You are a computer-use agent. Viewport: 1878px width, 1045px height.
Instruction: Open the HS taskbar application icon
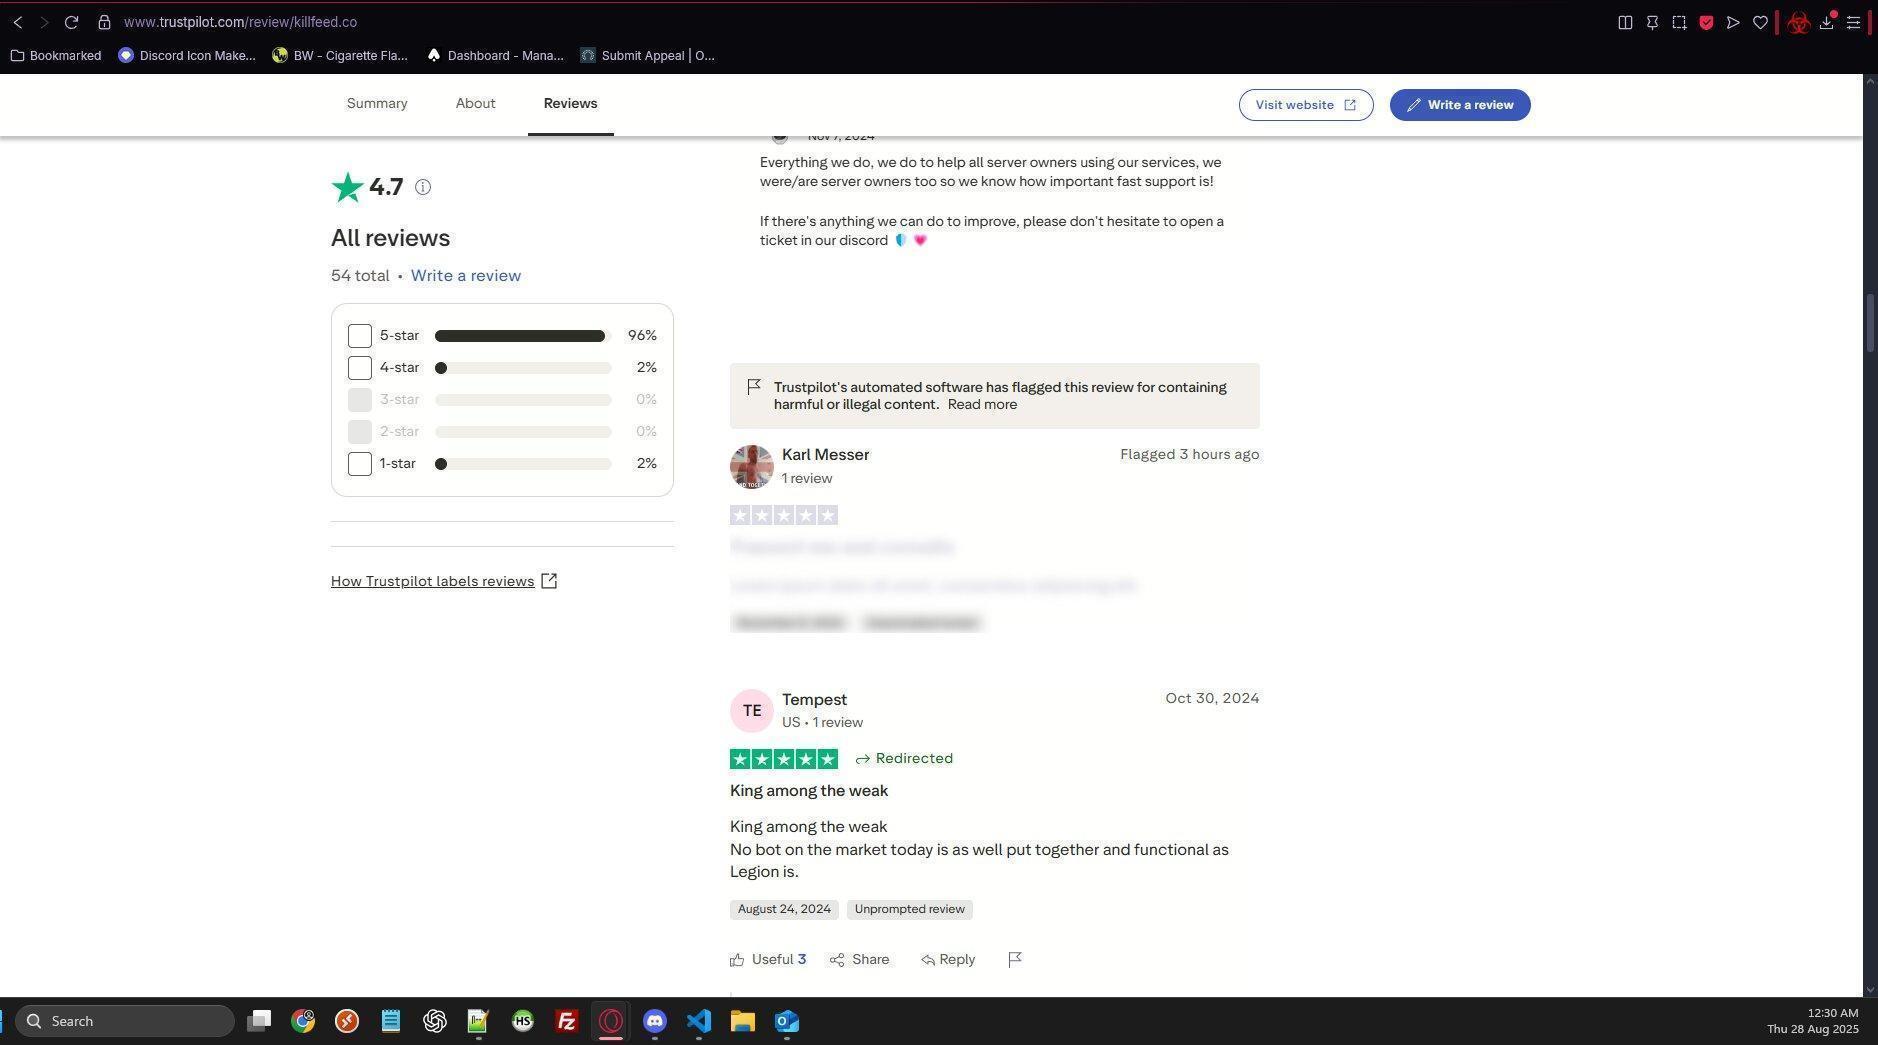523,1021
